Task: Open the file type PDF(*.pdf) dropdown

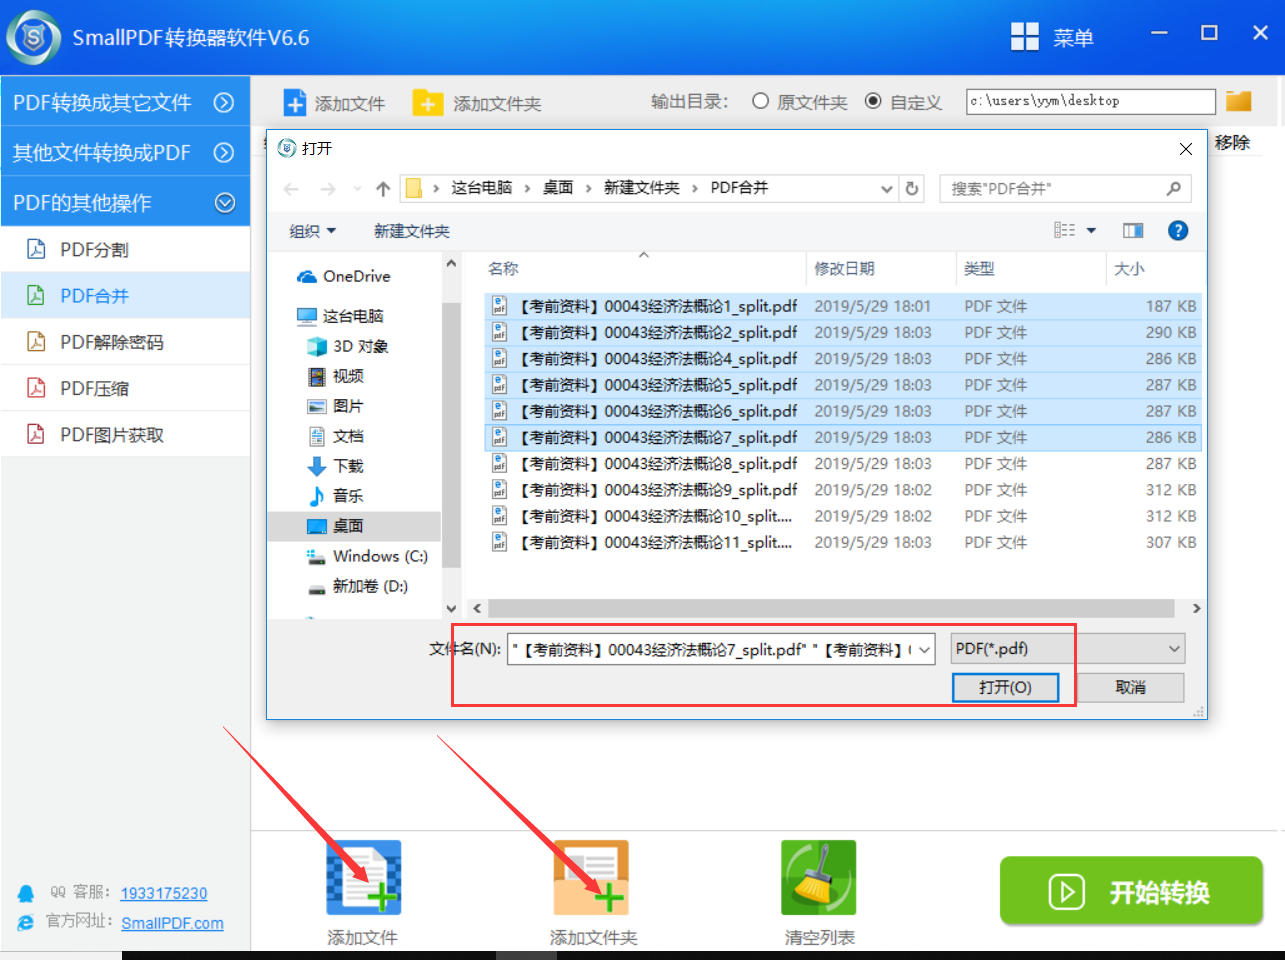Action: (x=1068, y=649)
